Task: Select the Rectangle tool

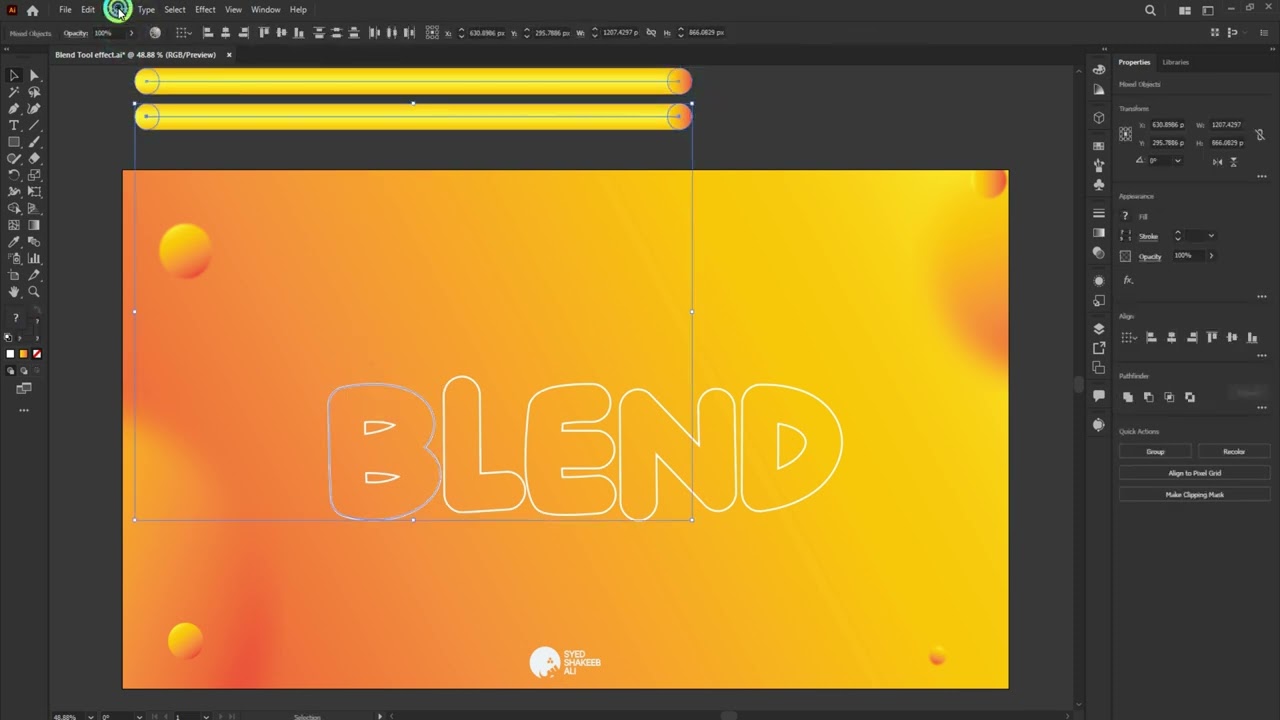Action: (x=14, y=142)
